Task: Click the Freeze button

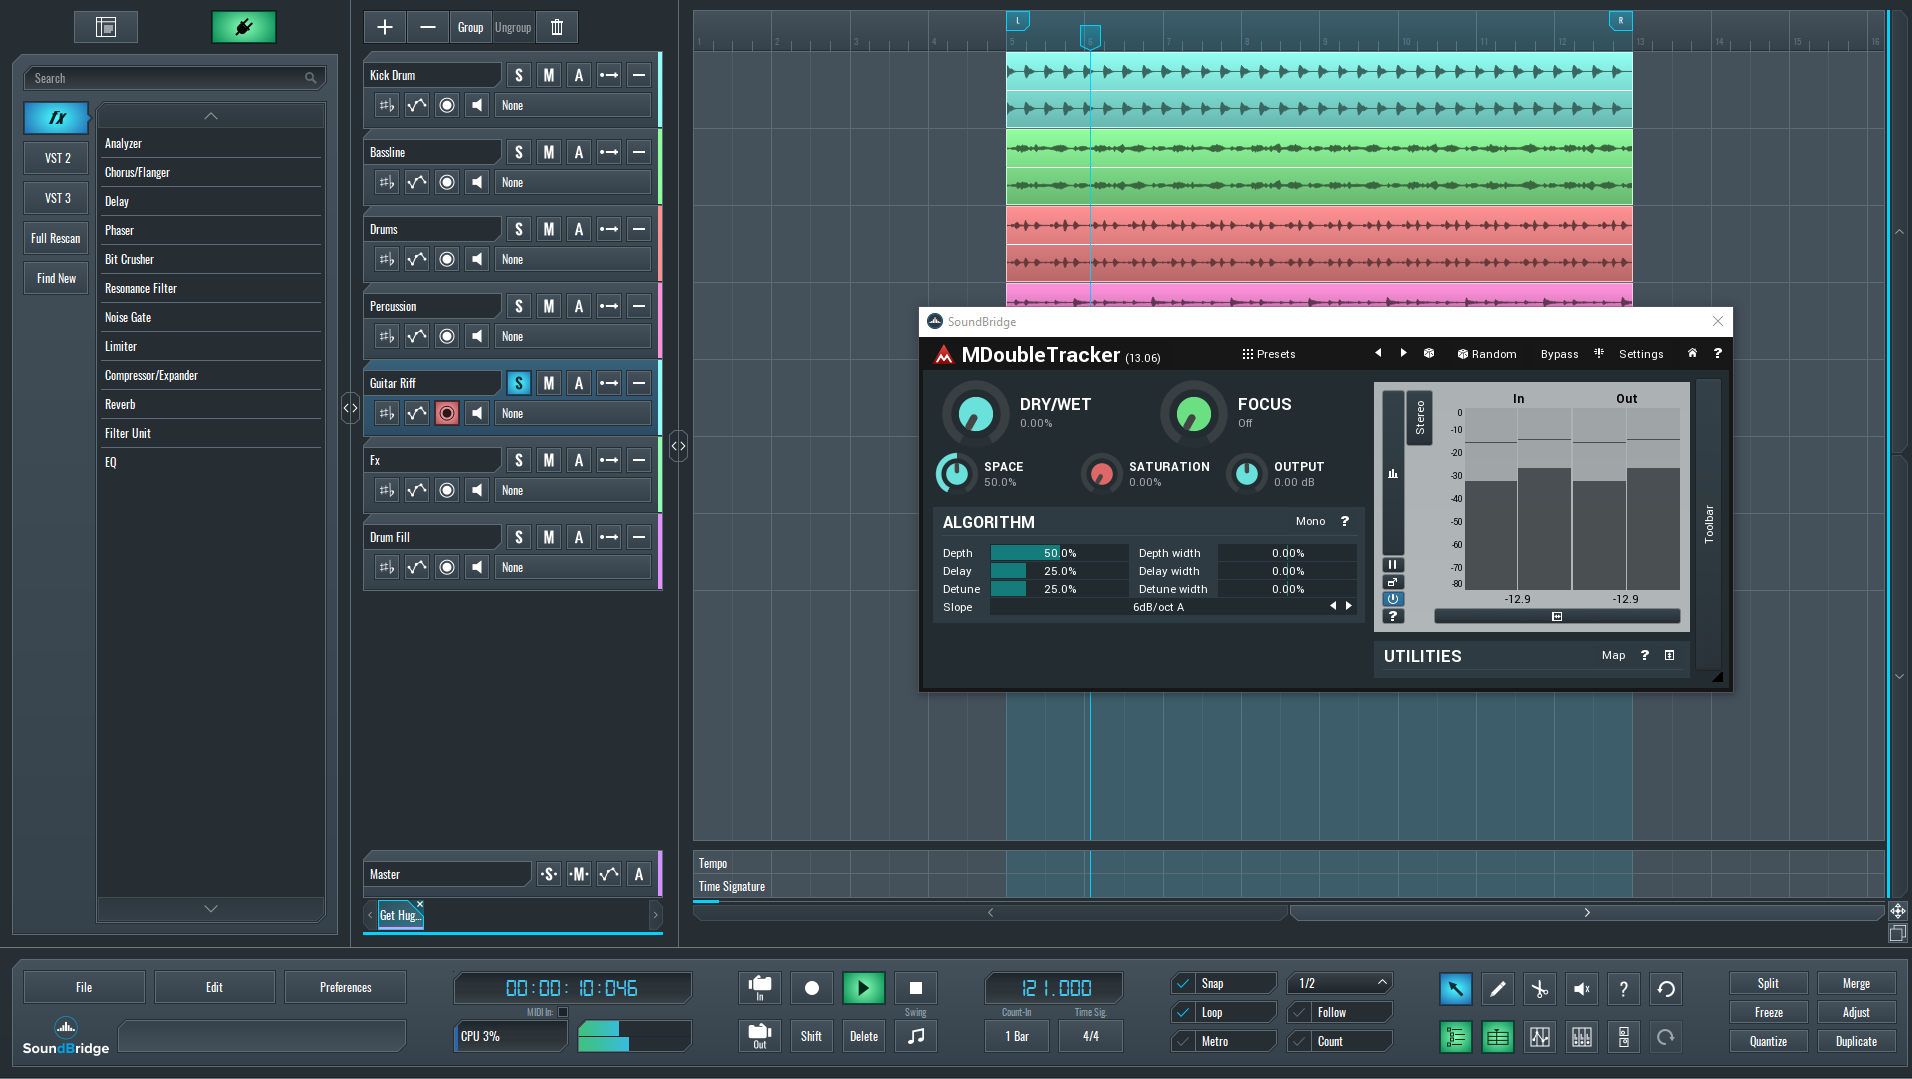Action: pos(1768,1012)
